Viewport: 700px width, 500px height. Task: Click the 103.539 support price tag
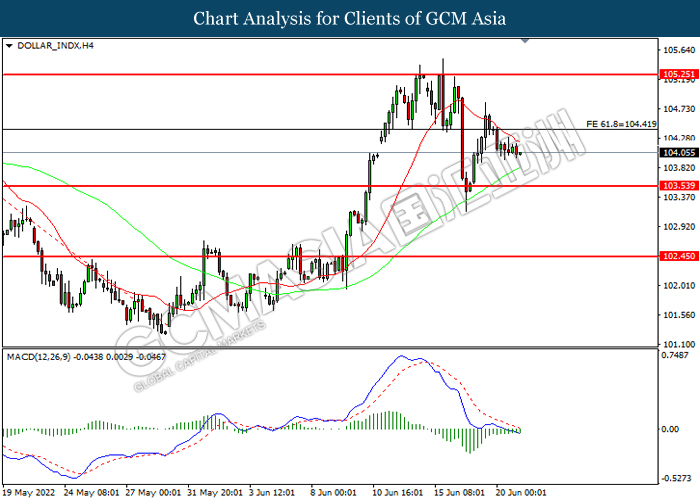pos(679,185)
